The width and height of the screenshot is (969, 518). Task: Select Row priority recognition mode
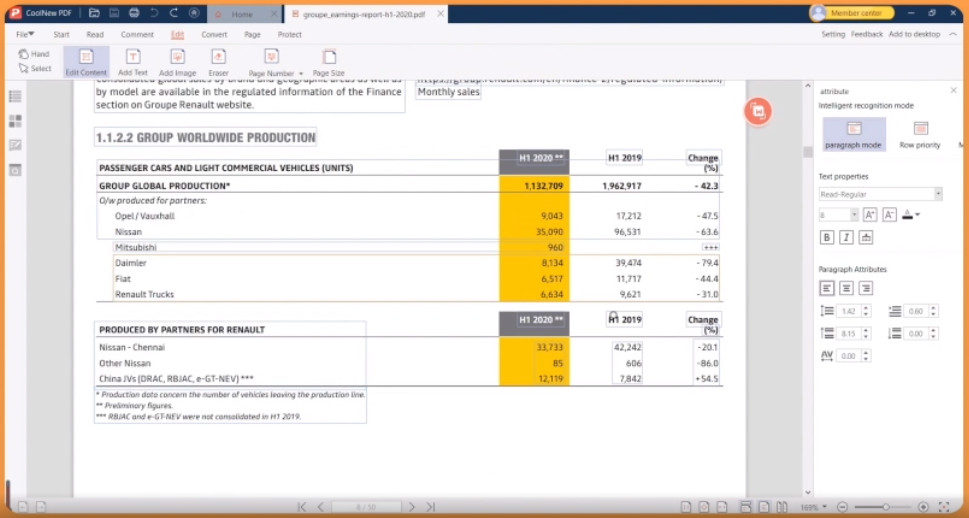(x=920, y=134)
